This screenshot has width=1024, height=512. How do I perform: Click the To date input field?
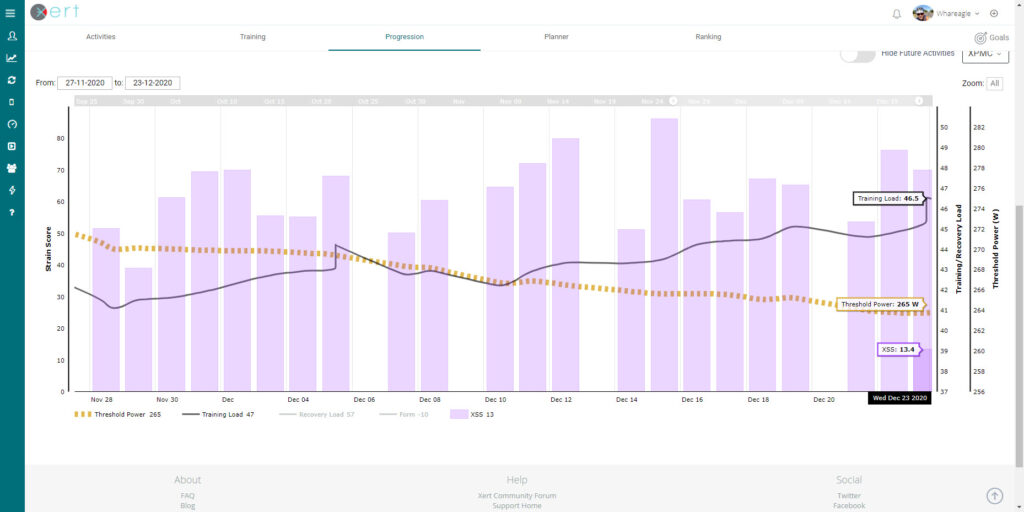click(x=153, y=83)
